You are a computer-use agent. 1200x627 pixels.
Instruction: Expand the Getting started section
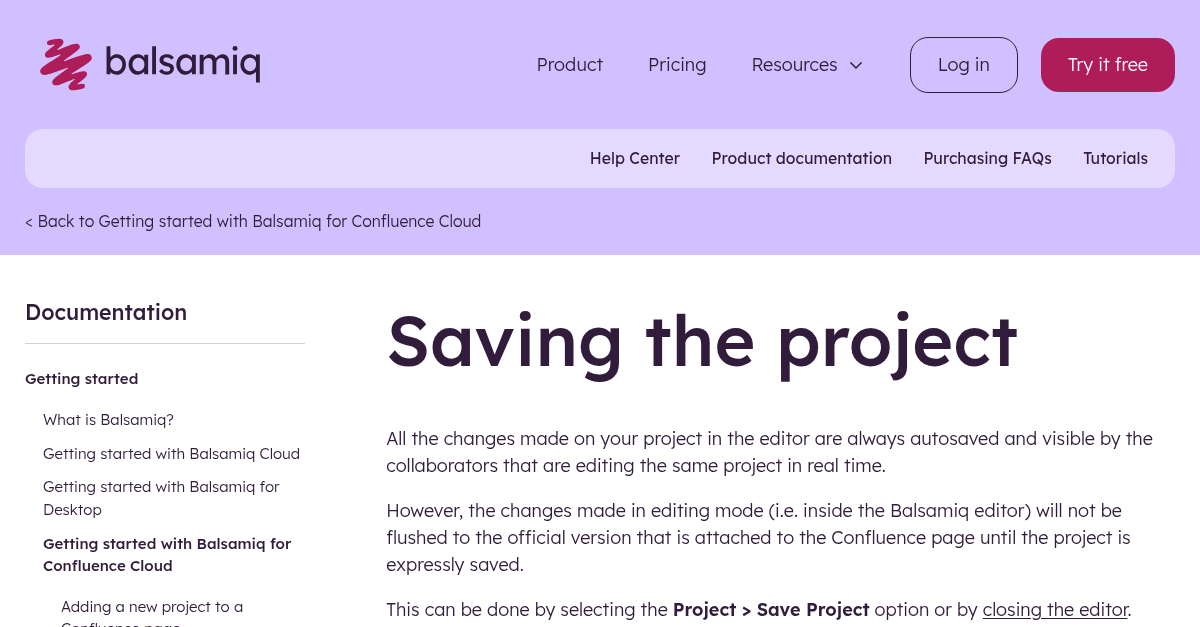coord(81,378)
